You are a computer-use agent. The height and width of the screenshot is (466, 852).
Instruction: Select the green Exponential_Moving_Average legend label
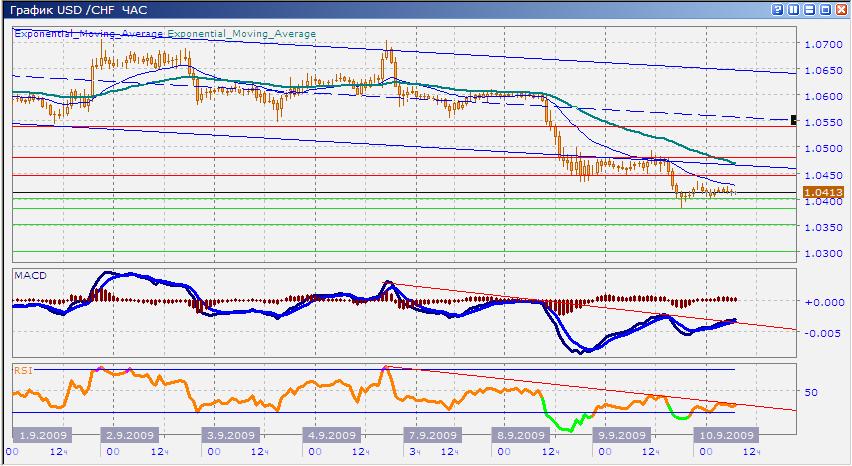coord(241,34)
